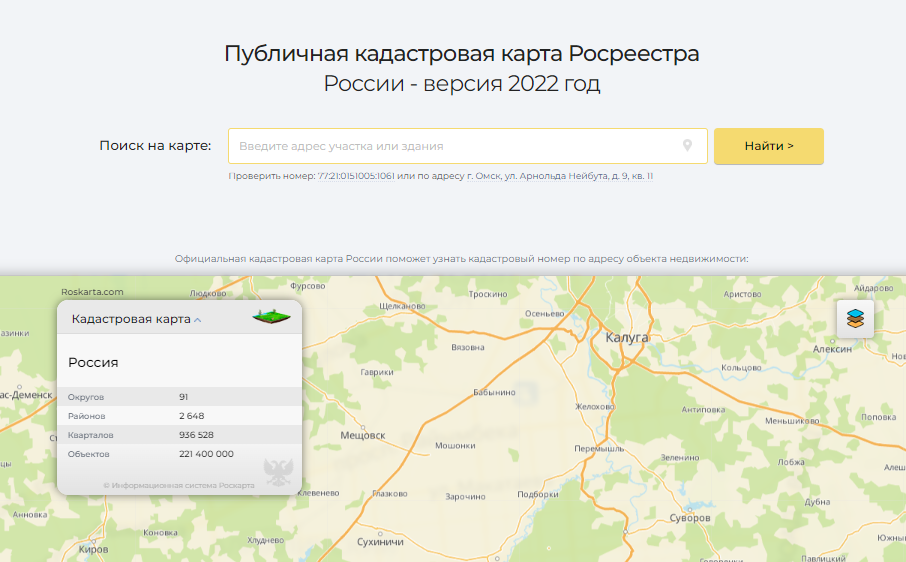Click Сухиничи town label on map
Image resolution: width=906 pixels, height=562 pixels.
[380, 542]
